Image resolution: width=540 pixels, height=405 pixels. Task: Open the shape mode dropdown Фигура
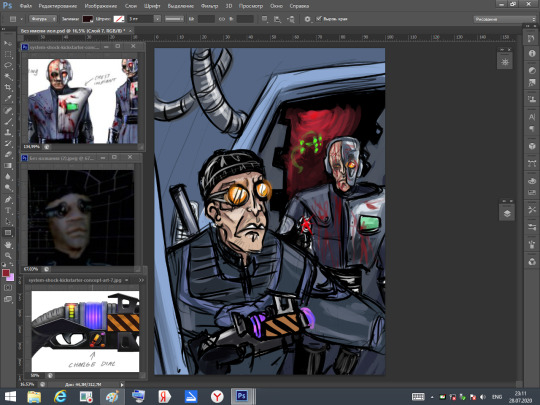tap(43, 19)
